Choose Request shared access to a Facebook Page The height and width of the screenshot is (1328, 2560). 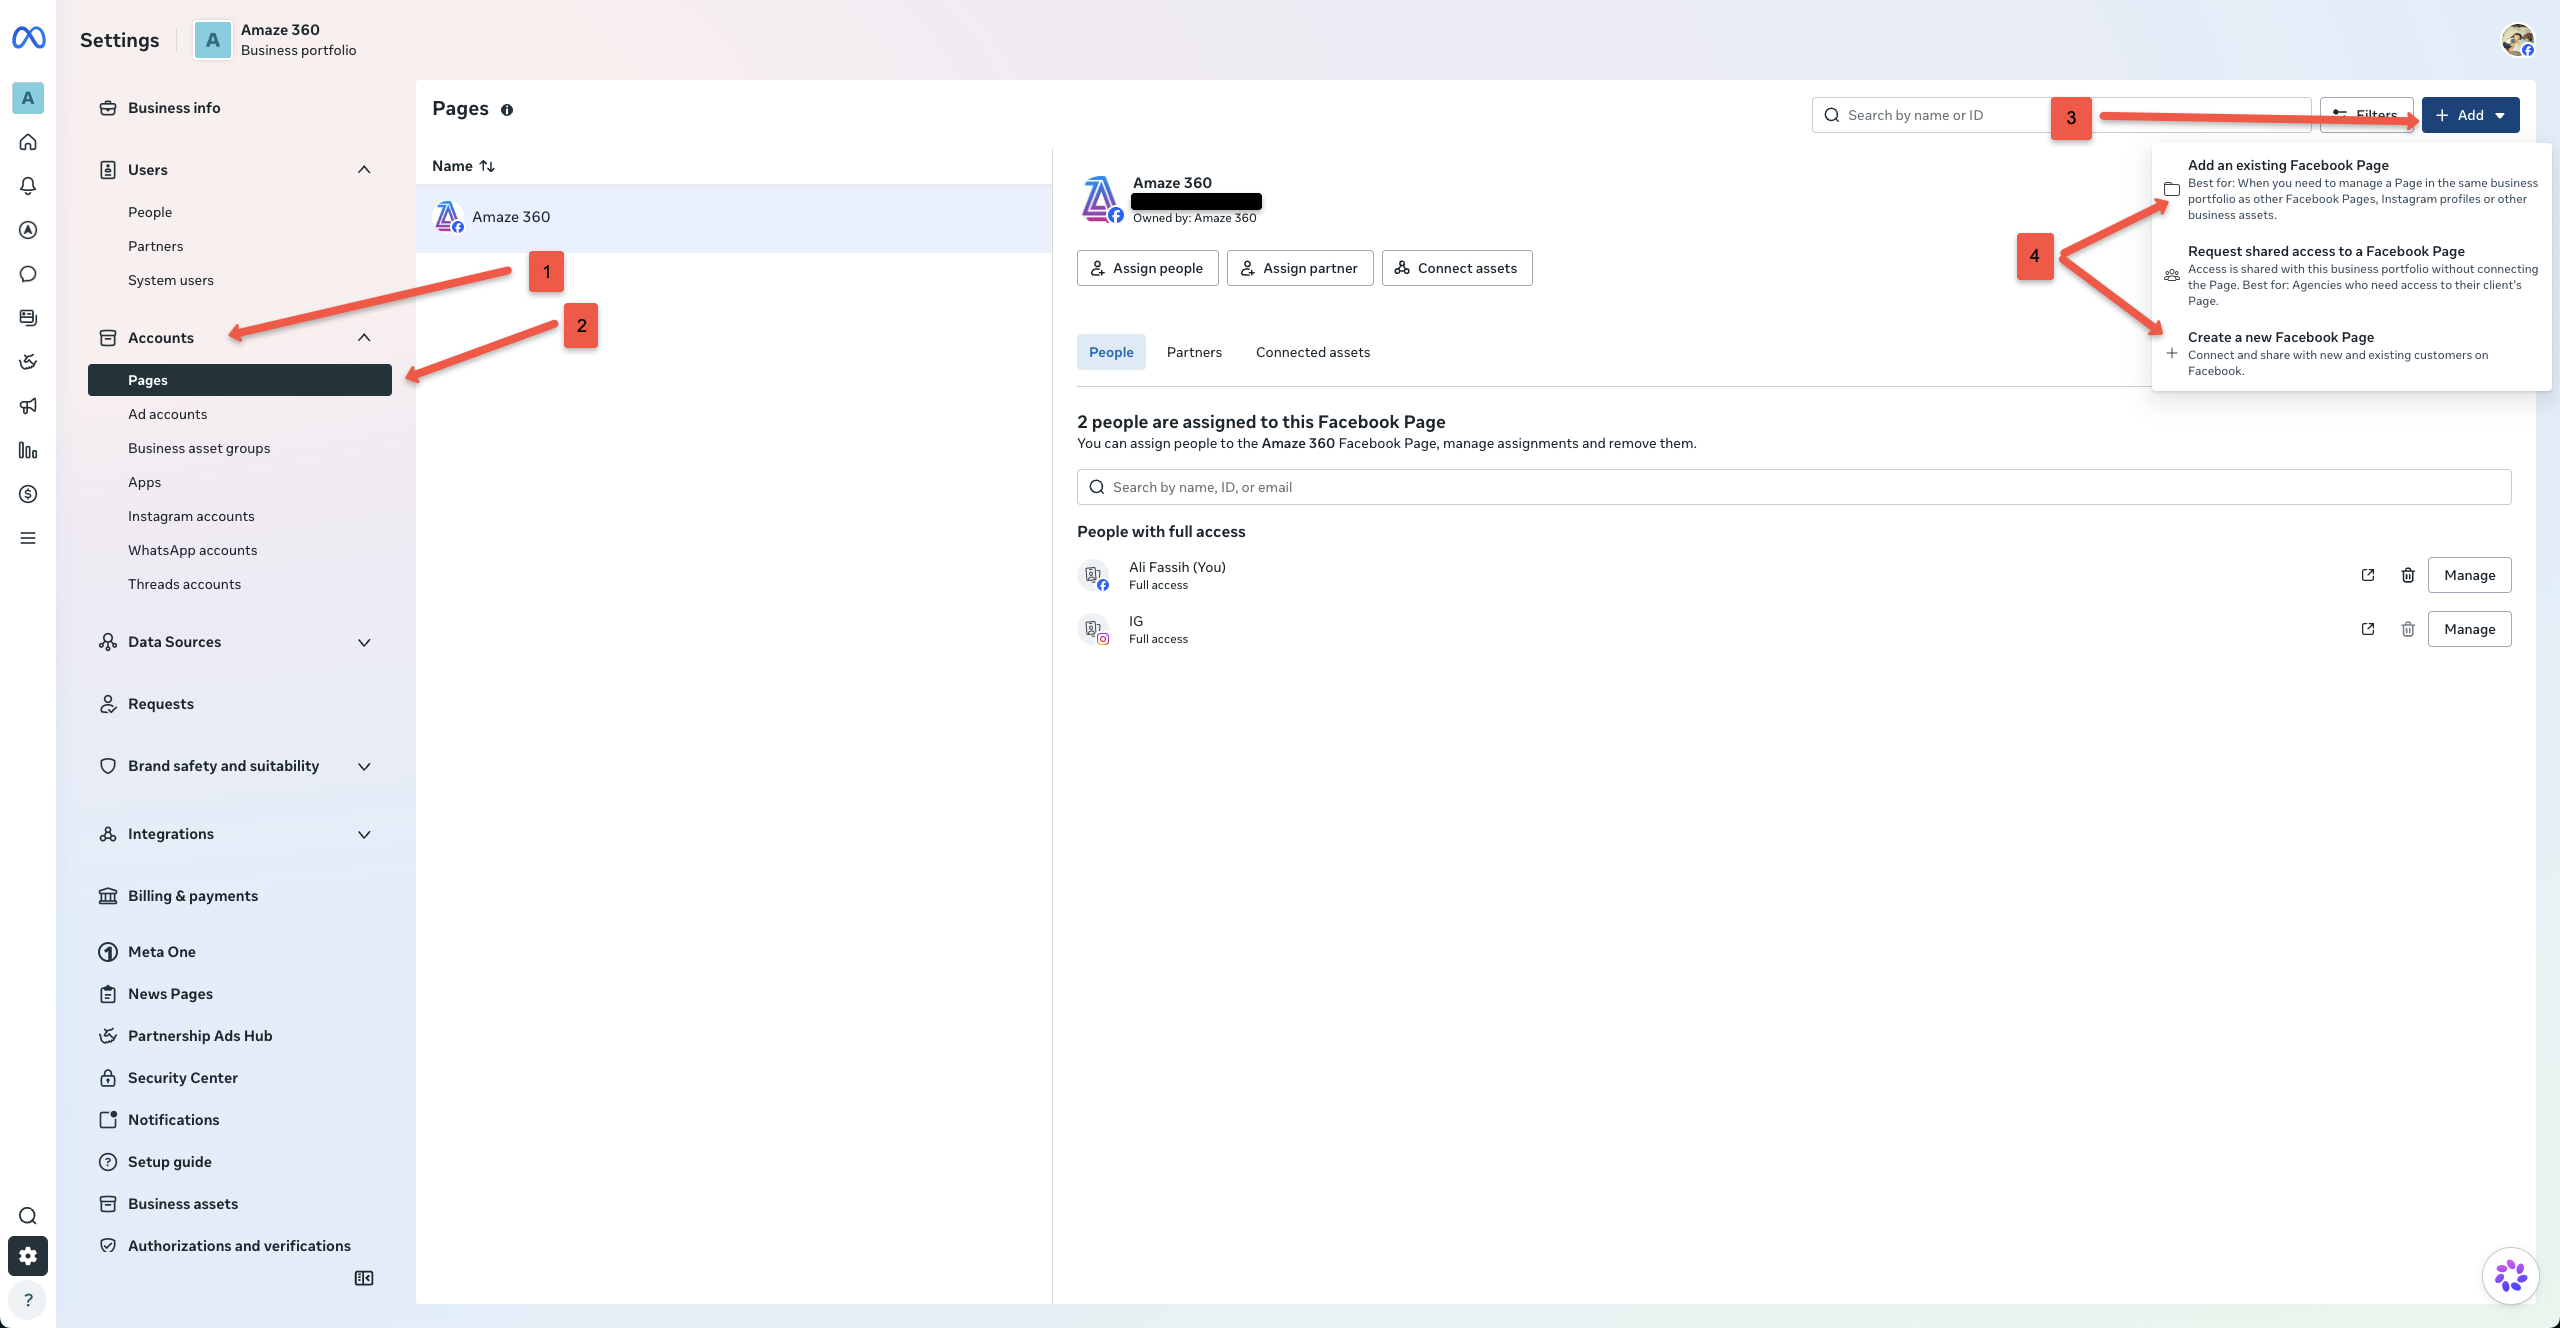[x=2351, y=276]
